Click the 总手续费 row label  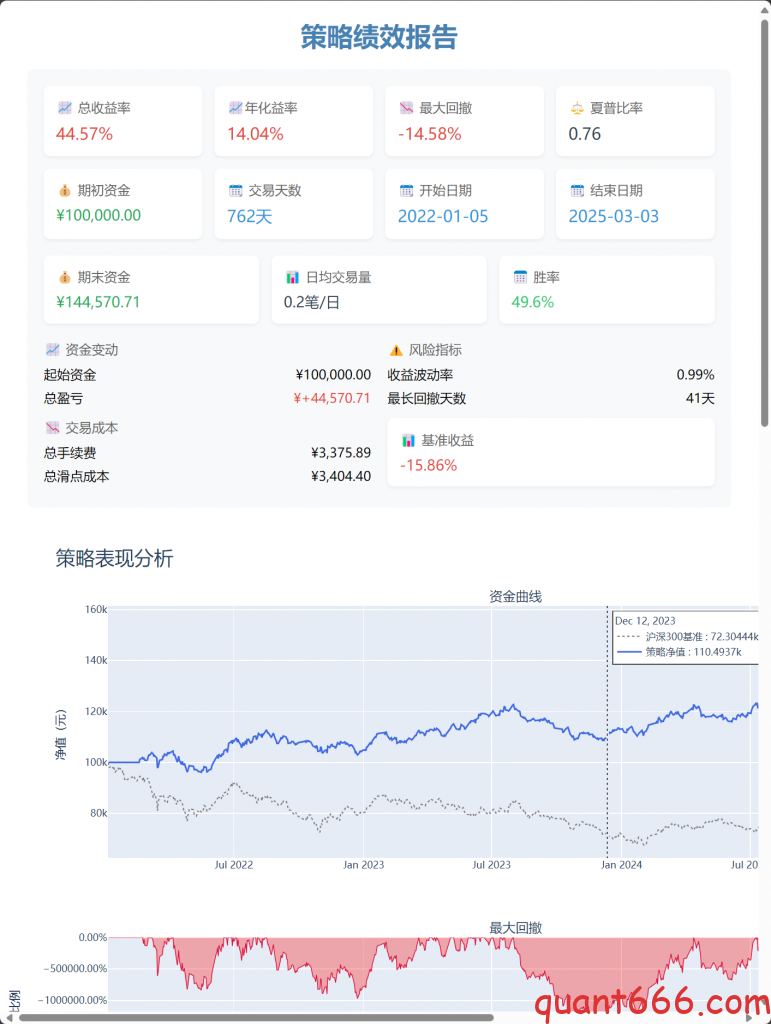click(x=70, y=453)
